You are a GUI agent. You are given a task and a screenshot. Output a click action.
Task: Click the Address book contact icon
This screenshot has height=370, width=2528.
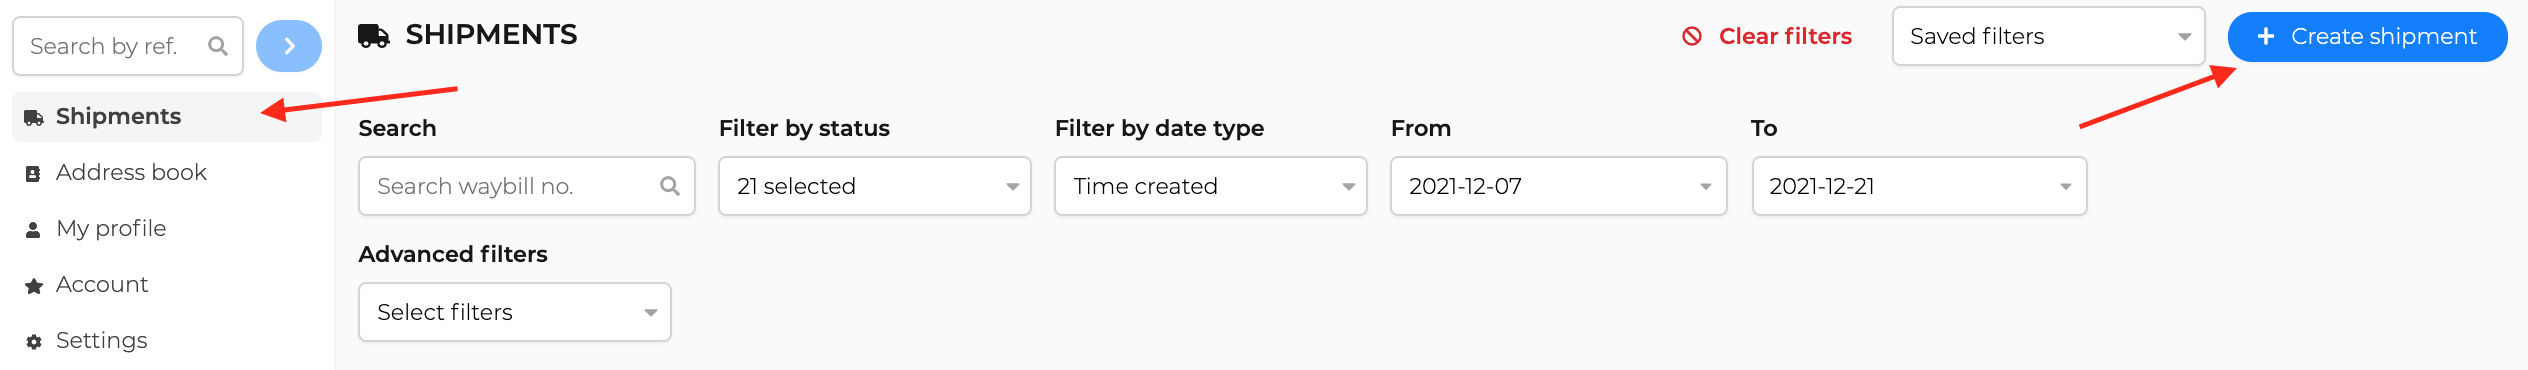click(x=33, y=174)
